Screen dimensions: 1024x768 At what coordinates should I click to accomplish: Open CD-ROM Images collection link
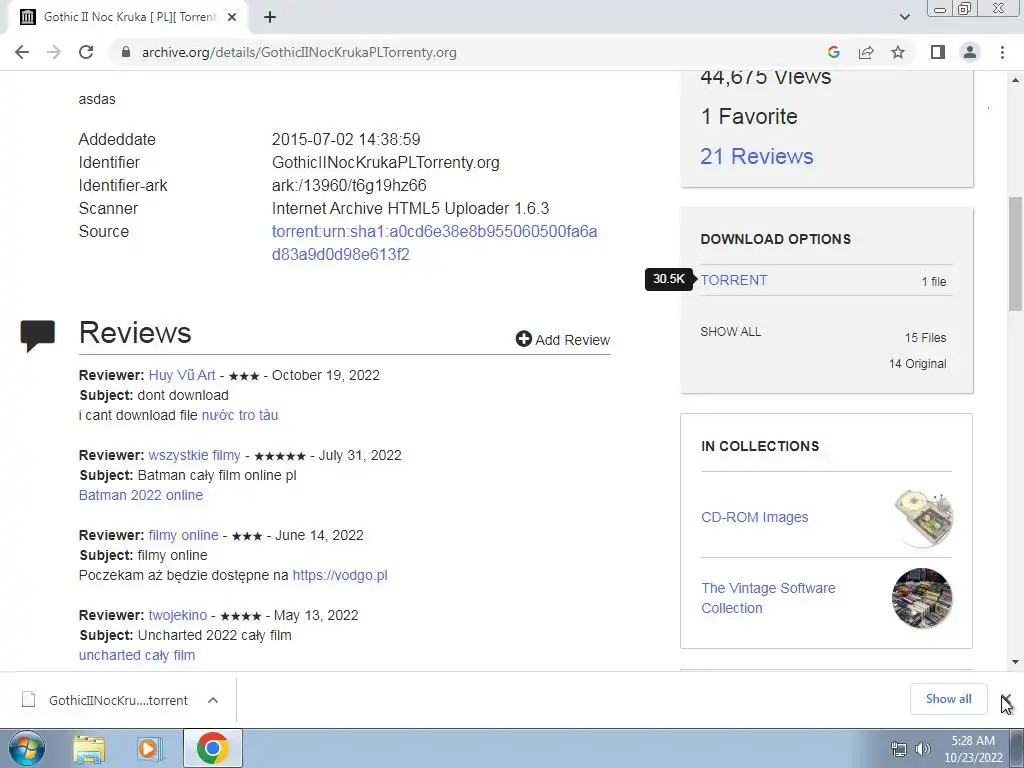pos(754,517)
